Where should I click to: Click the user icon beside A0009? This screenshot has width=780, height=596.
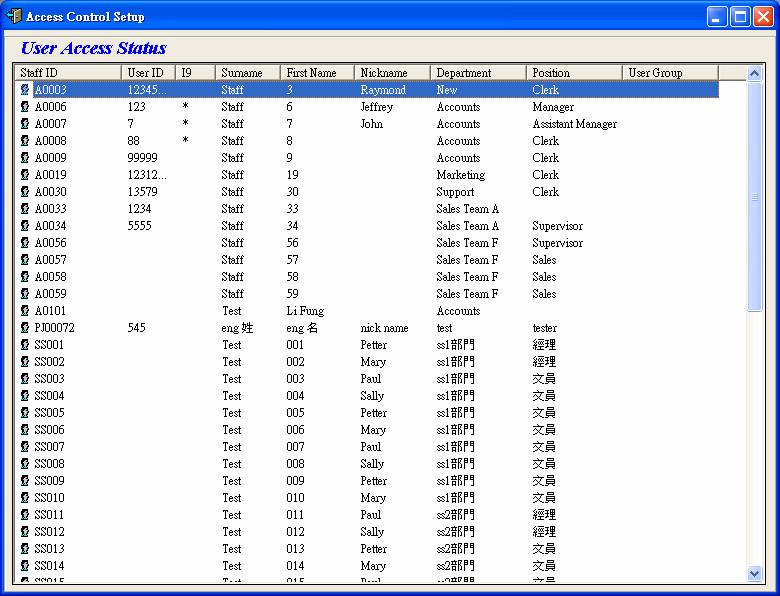(25, 158)
